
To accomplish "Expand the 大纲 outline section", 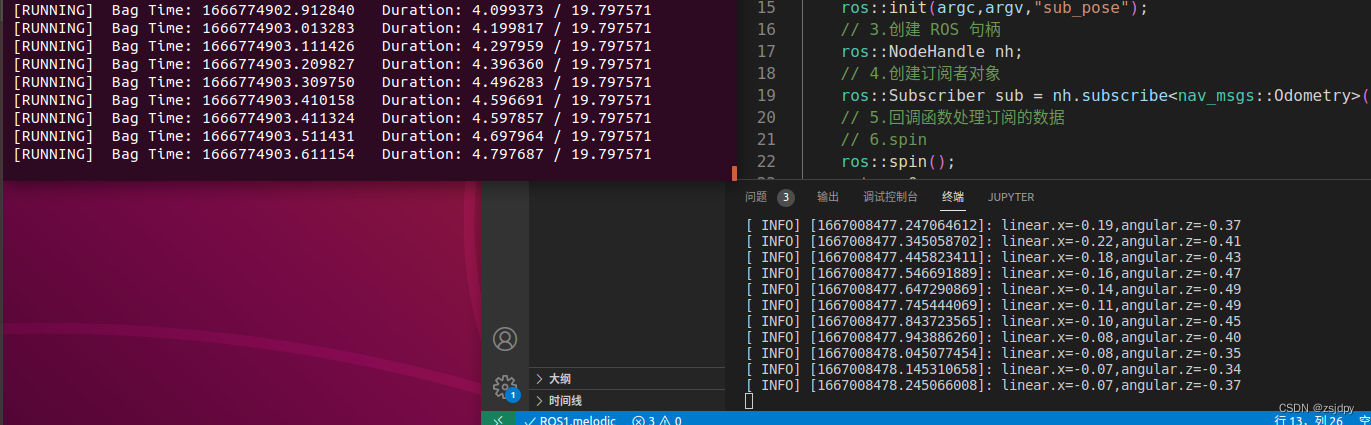I will point(627,379).
